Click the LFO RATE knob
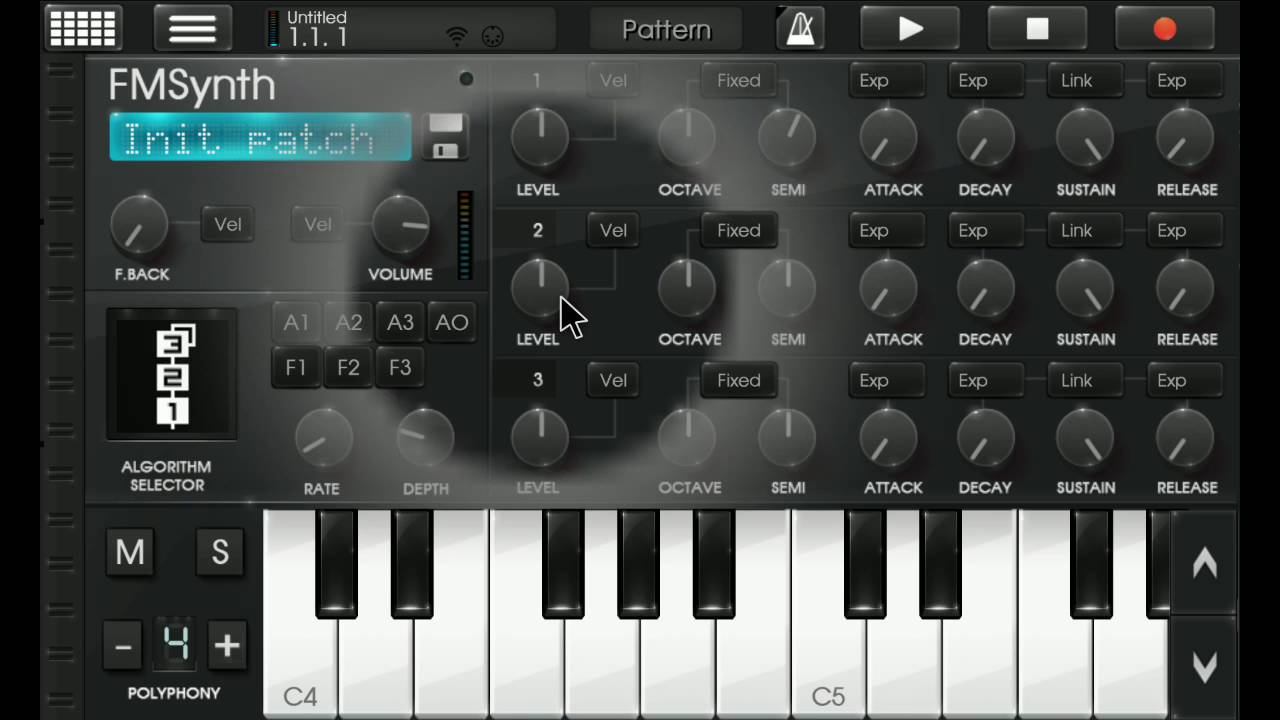This screenshot has height=720, width=1280. pos(323,438)
